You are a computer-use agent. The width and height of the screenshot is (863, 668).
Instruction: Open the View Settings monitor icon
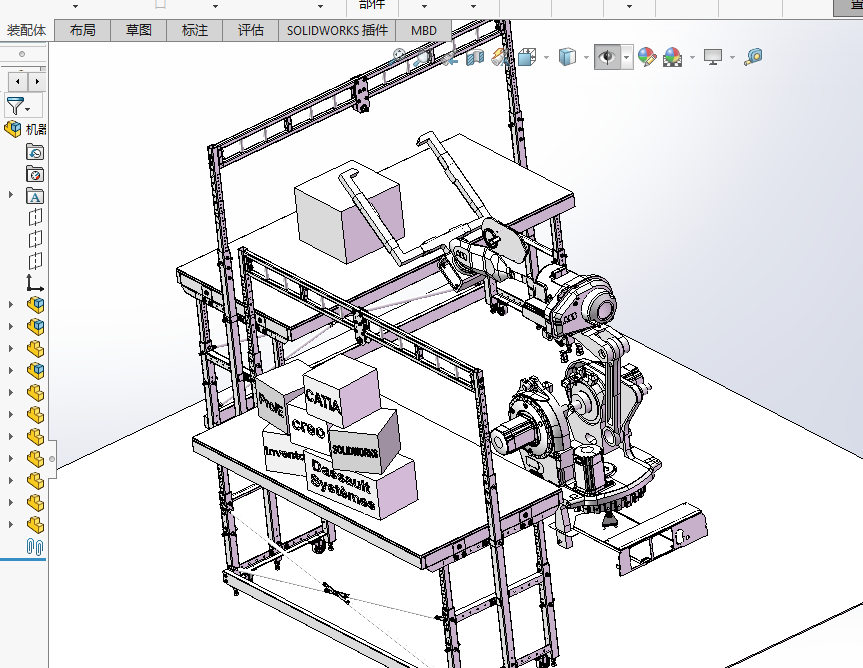click(x=712, y=58)
